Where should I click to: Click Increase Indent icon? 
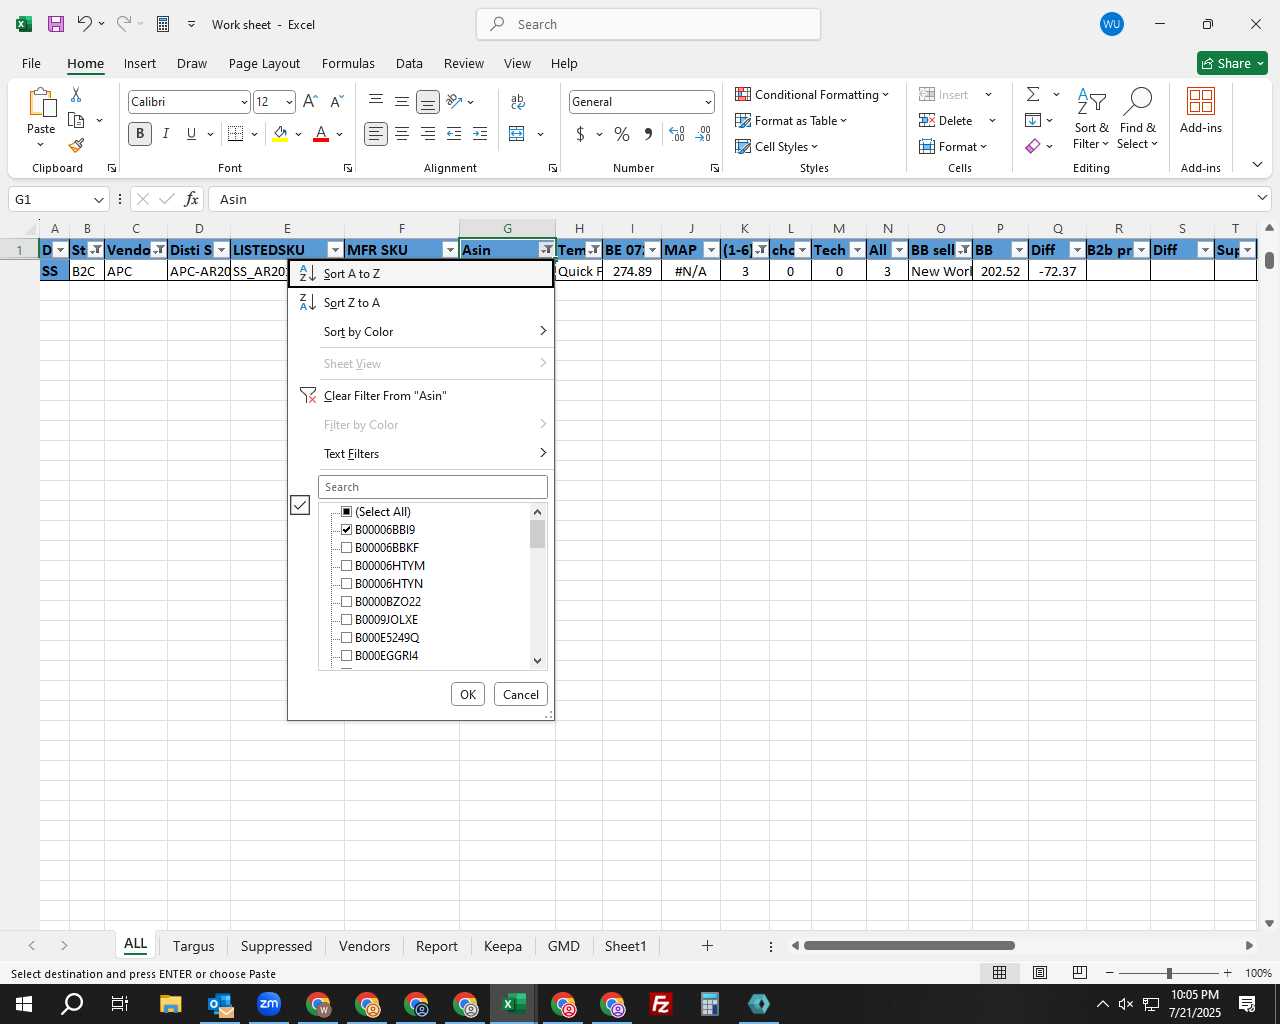click(480, 133)
